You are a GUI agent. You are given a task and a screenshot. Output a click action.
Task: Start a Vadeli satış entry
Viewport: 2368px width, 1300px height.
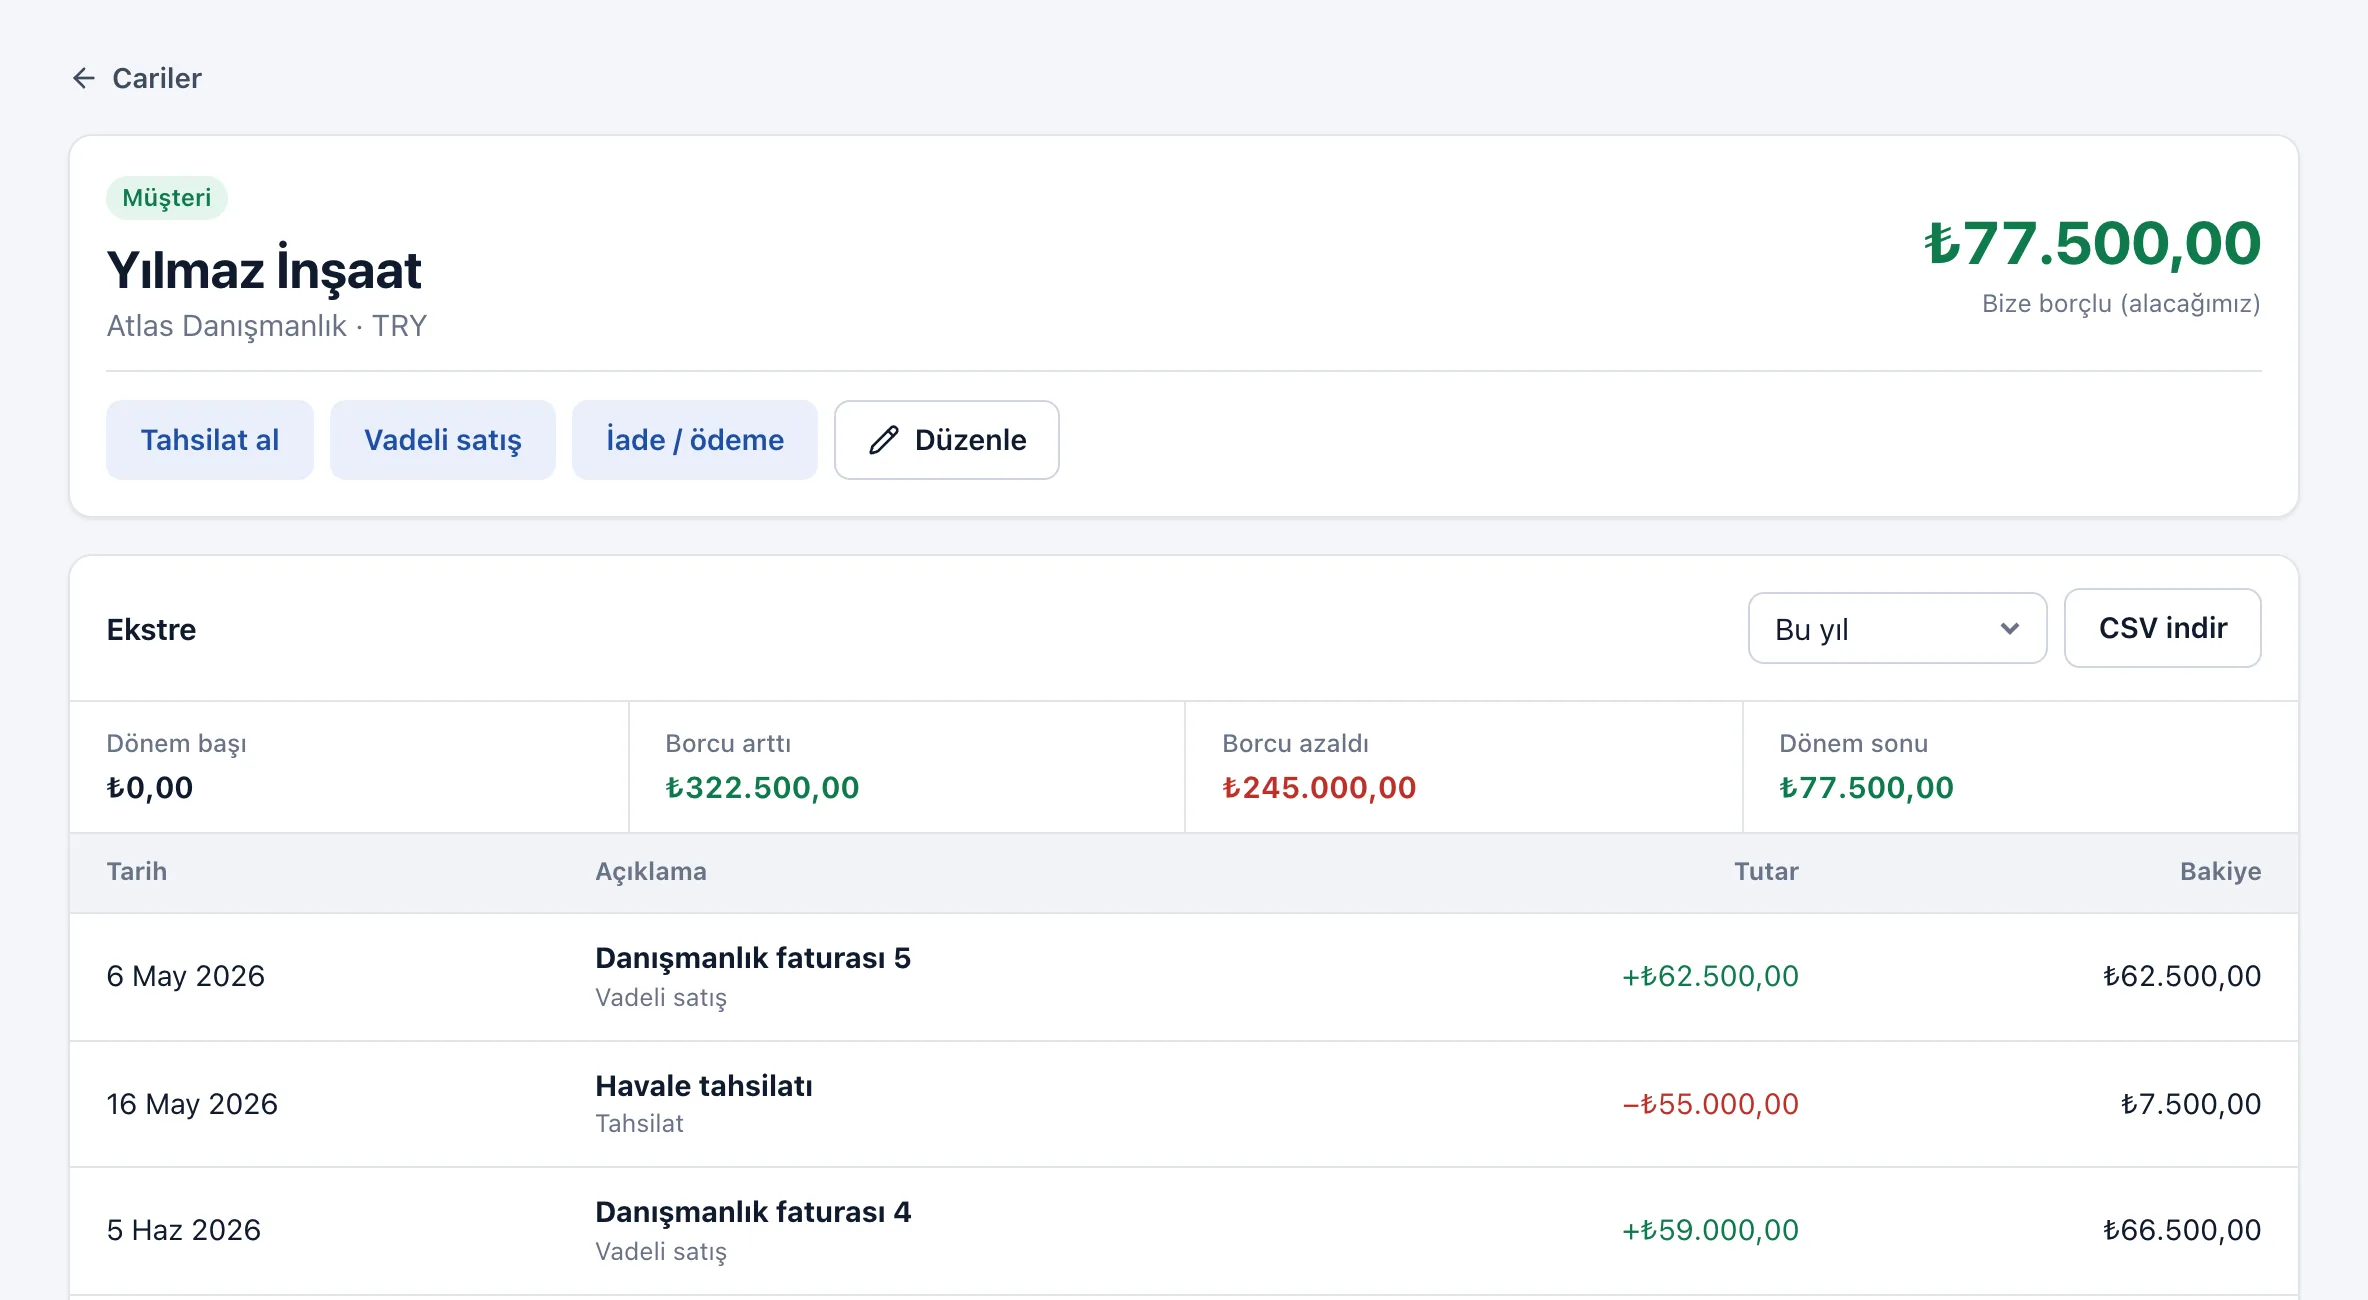pos(443,440)
